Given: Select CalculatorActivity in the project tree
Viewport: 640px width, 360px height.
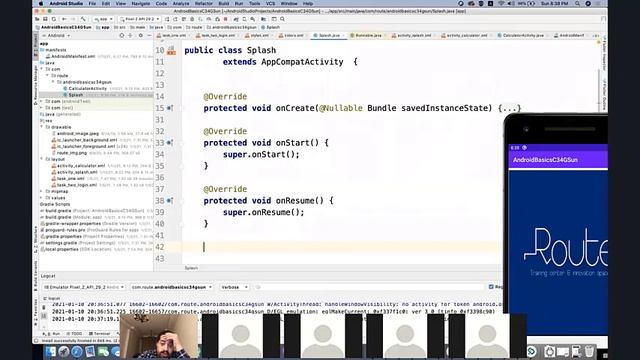Looking at the screenshot, I should tap(87, 89).
